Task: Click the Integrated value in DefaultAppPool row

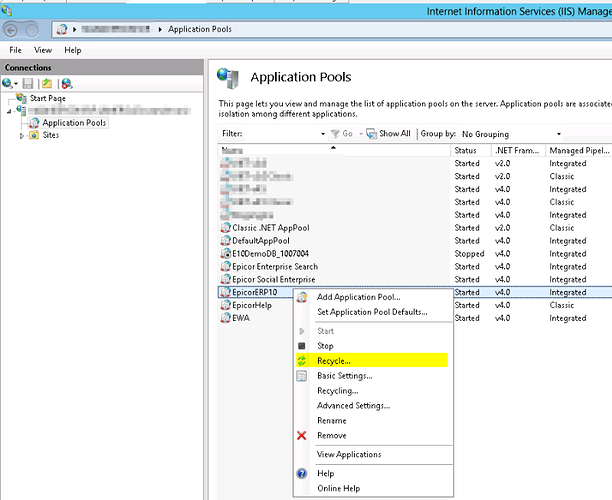Action: click(x=568, y=241)
